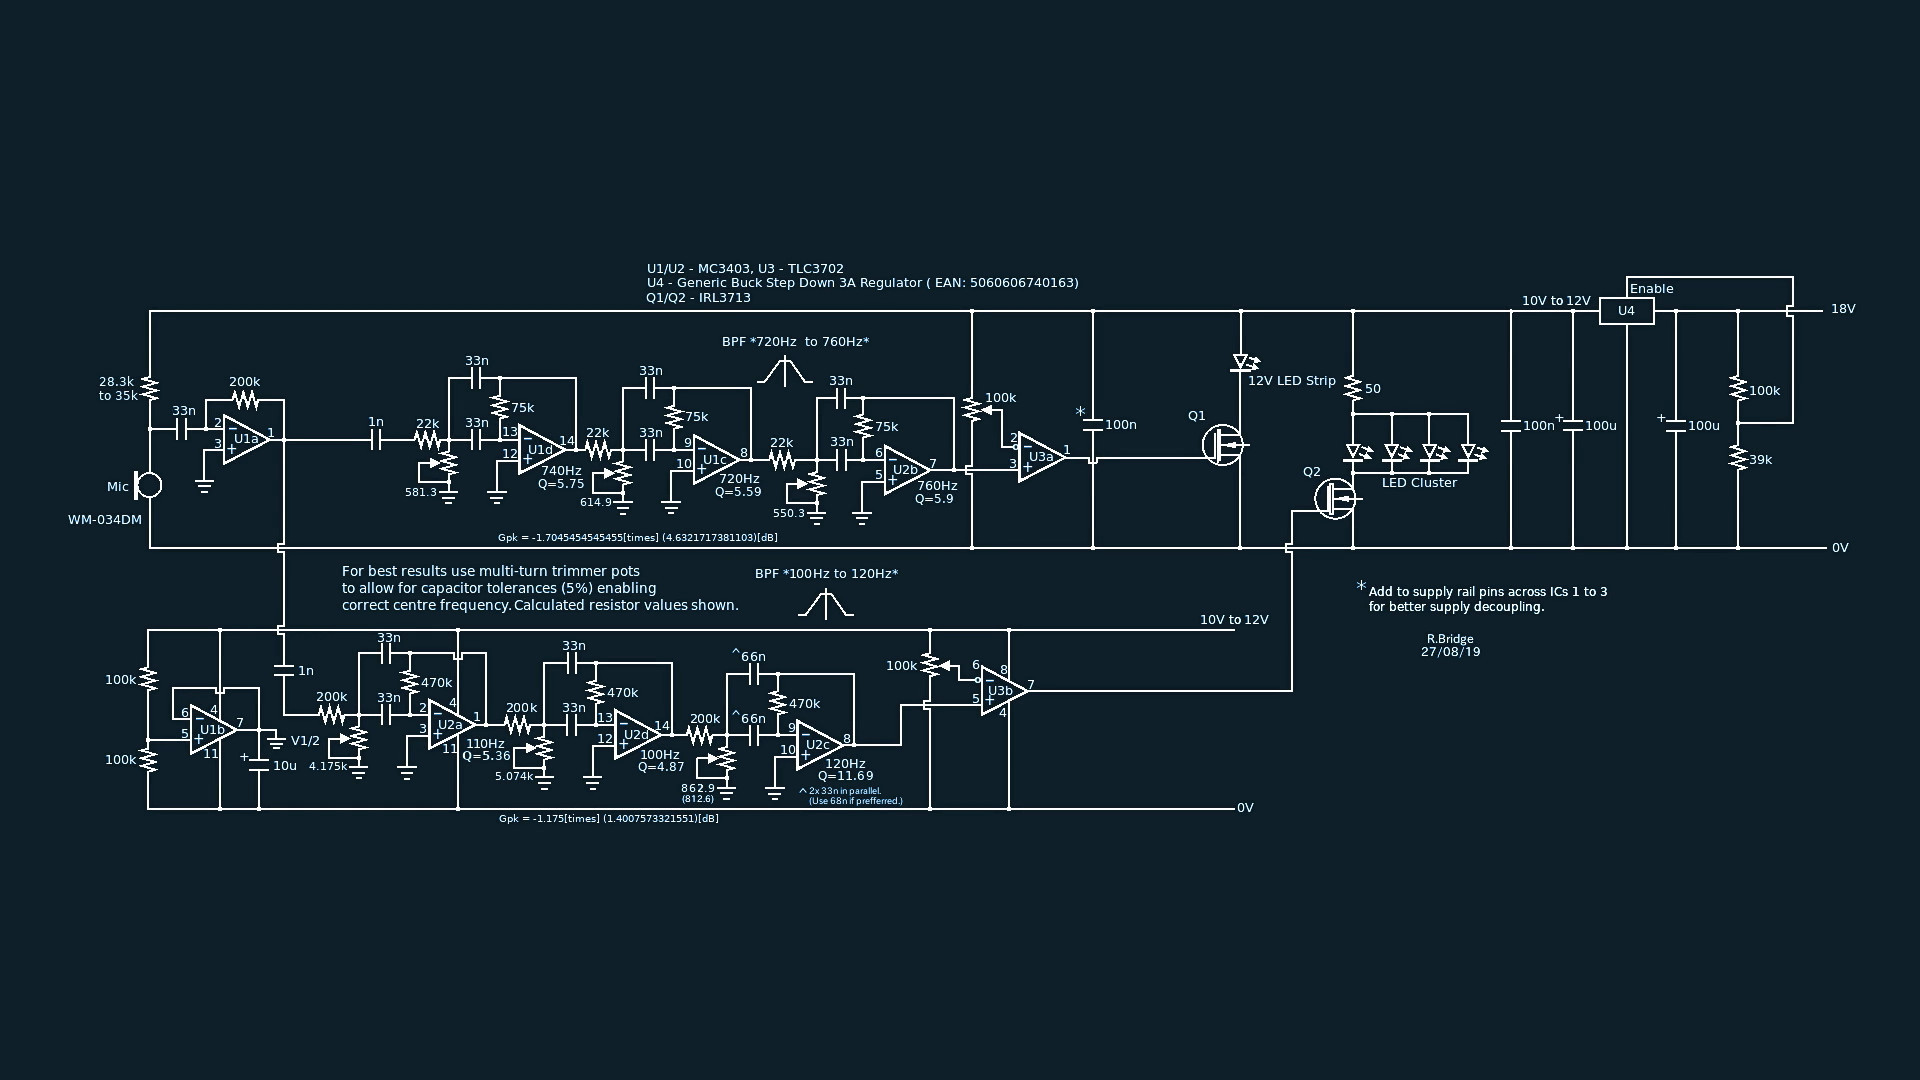The image size is (1920, 1080).
Task: Click the 'U1/U2 - MC3403, U3 - TLC3702' note
Action: (745, 269)
